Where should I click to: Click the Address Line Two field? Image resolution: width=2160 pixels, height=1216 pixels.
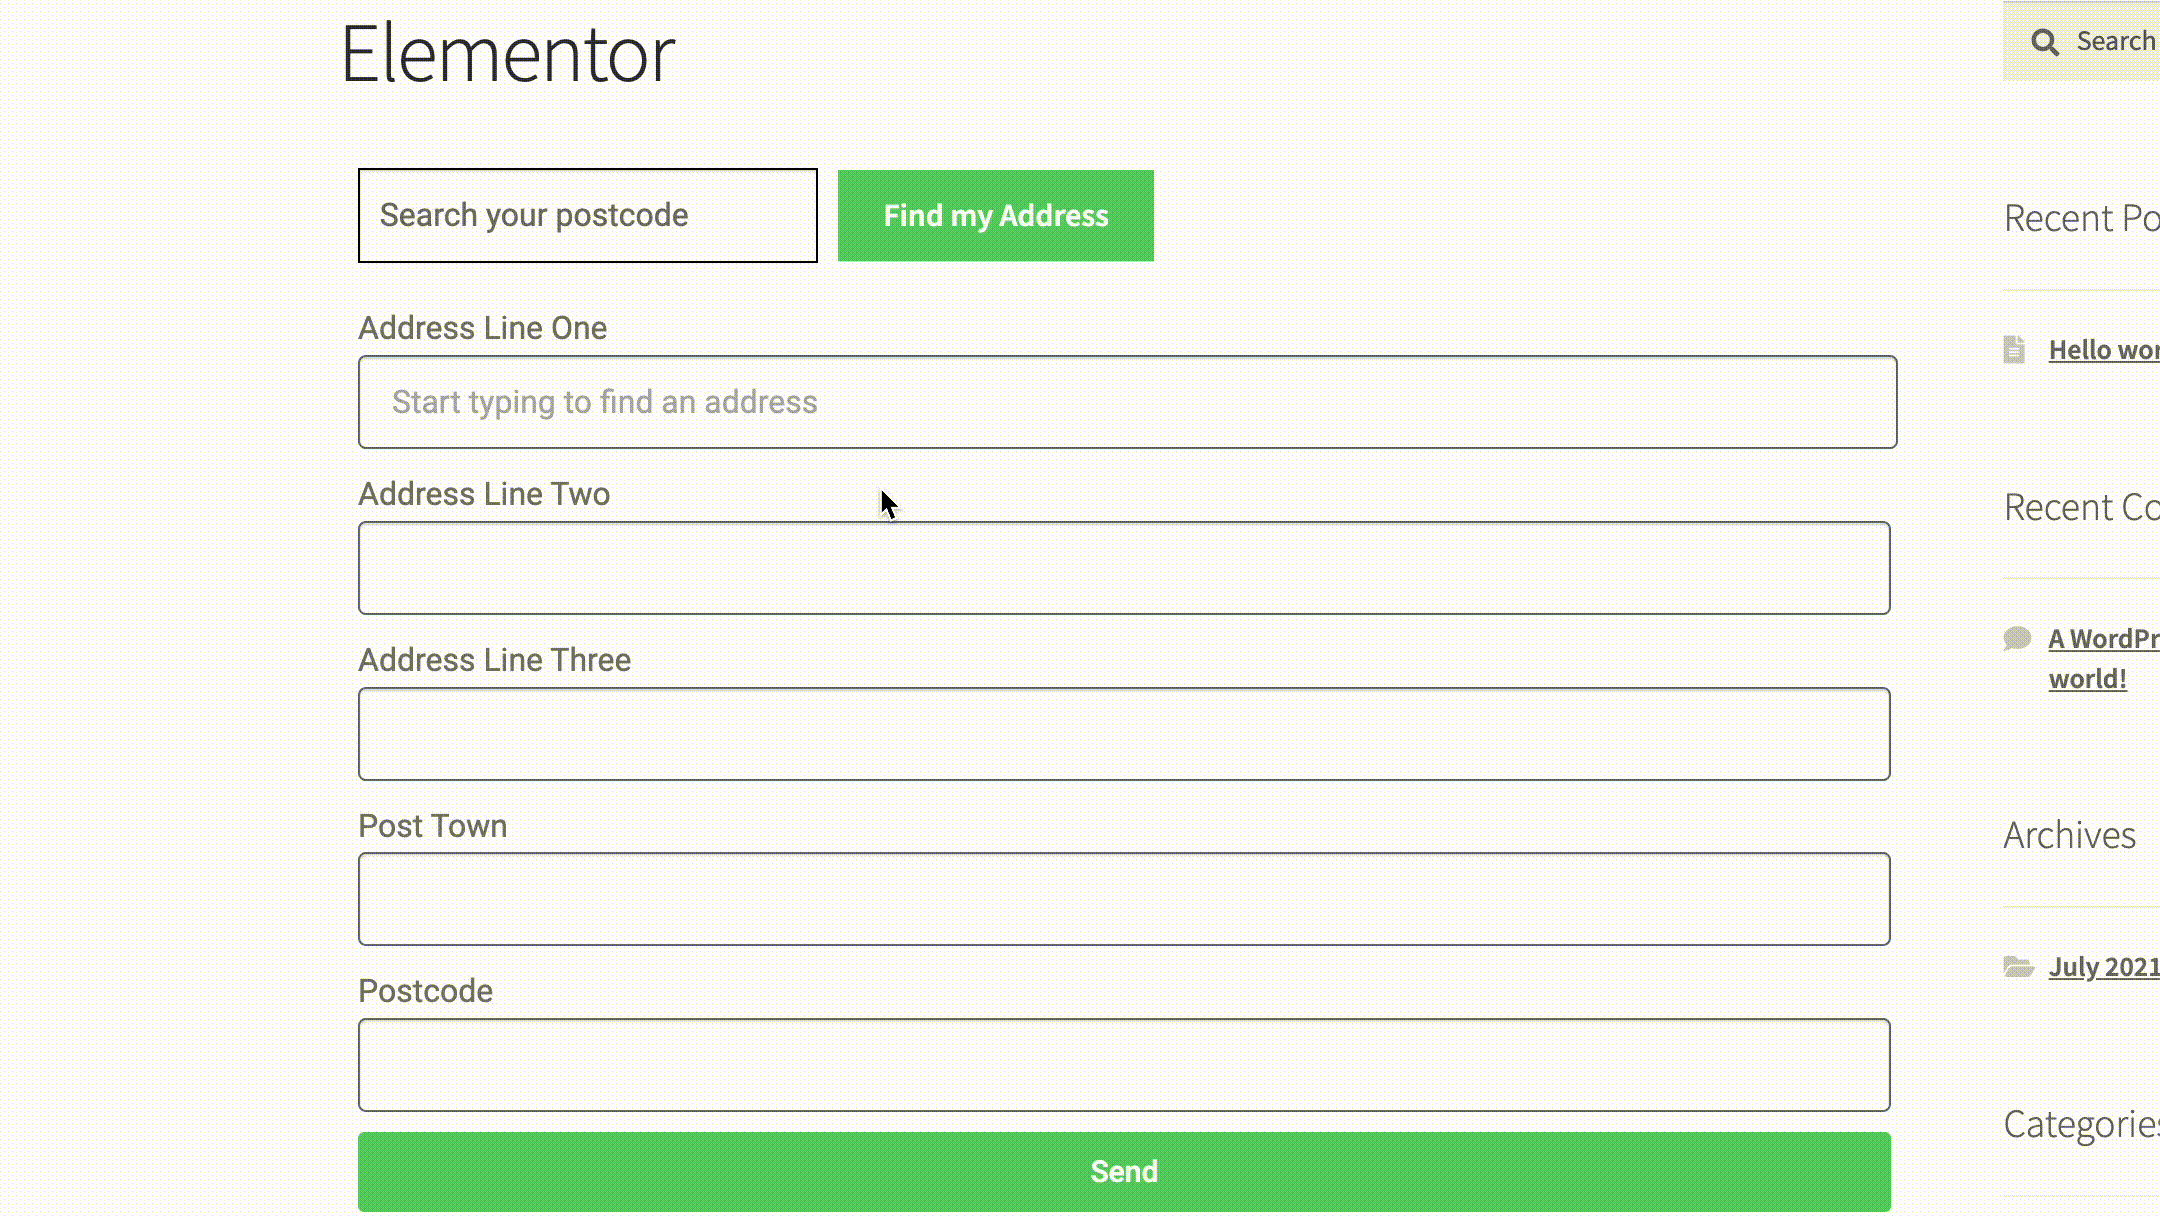tap(1125, 567)
